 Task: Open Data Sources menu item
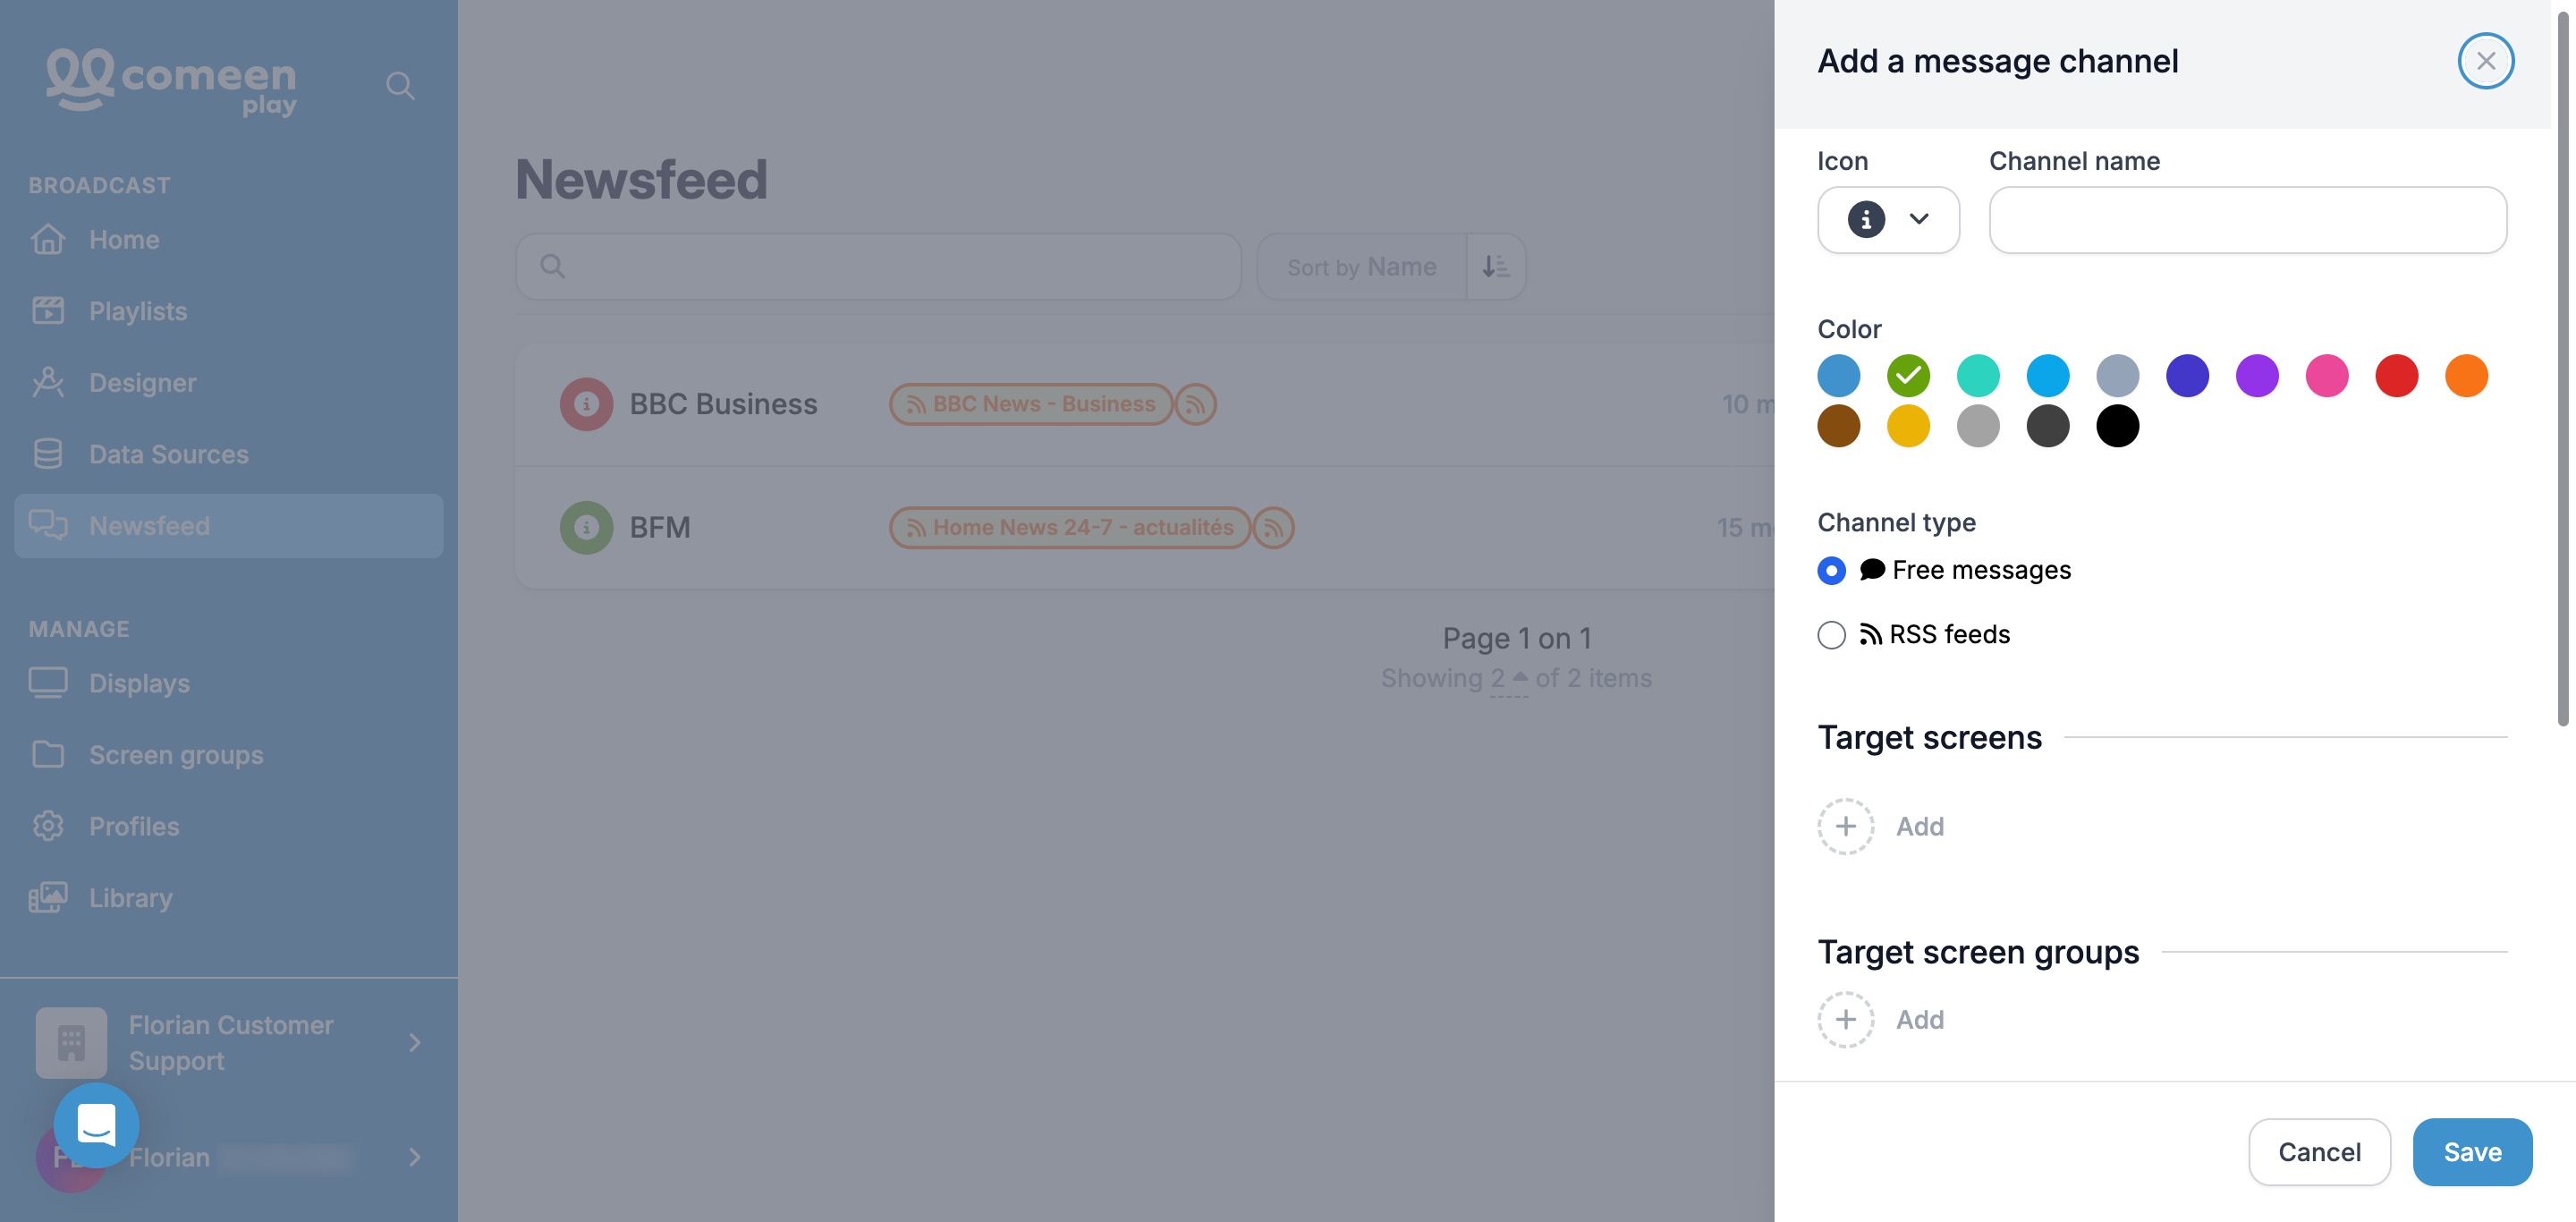(x=229, y=454)
